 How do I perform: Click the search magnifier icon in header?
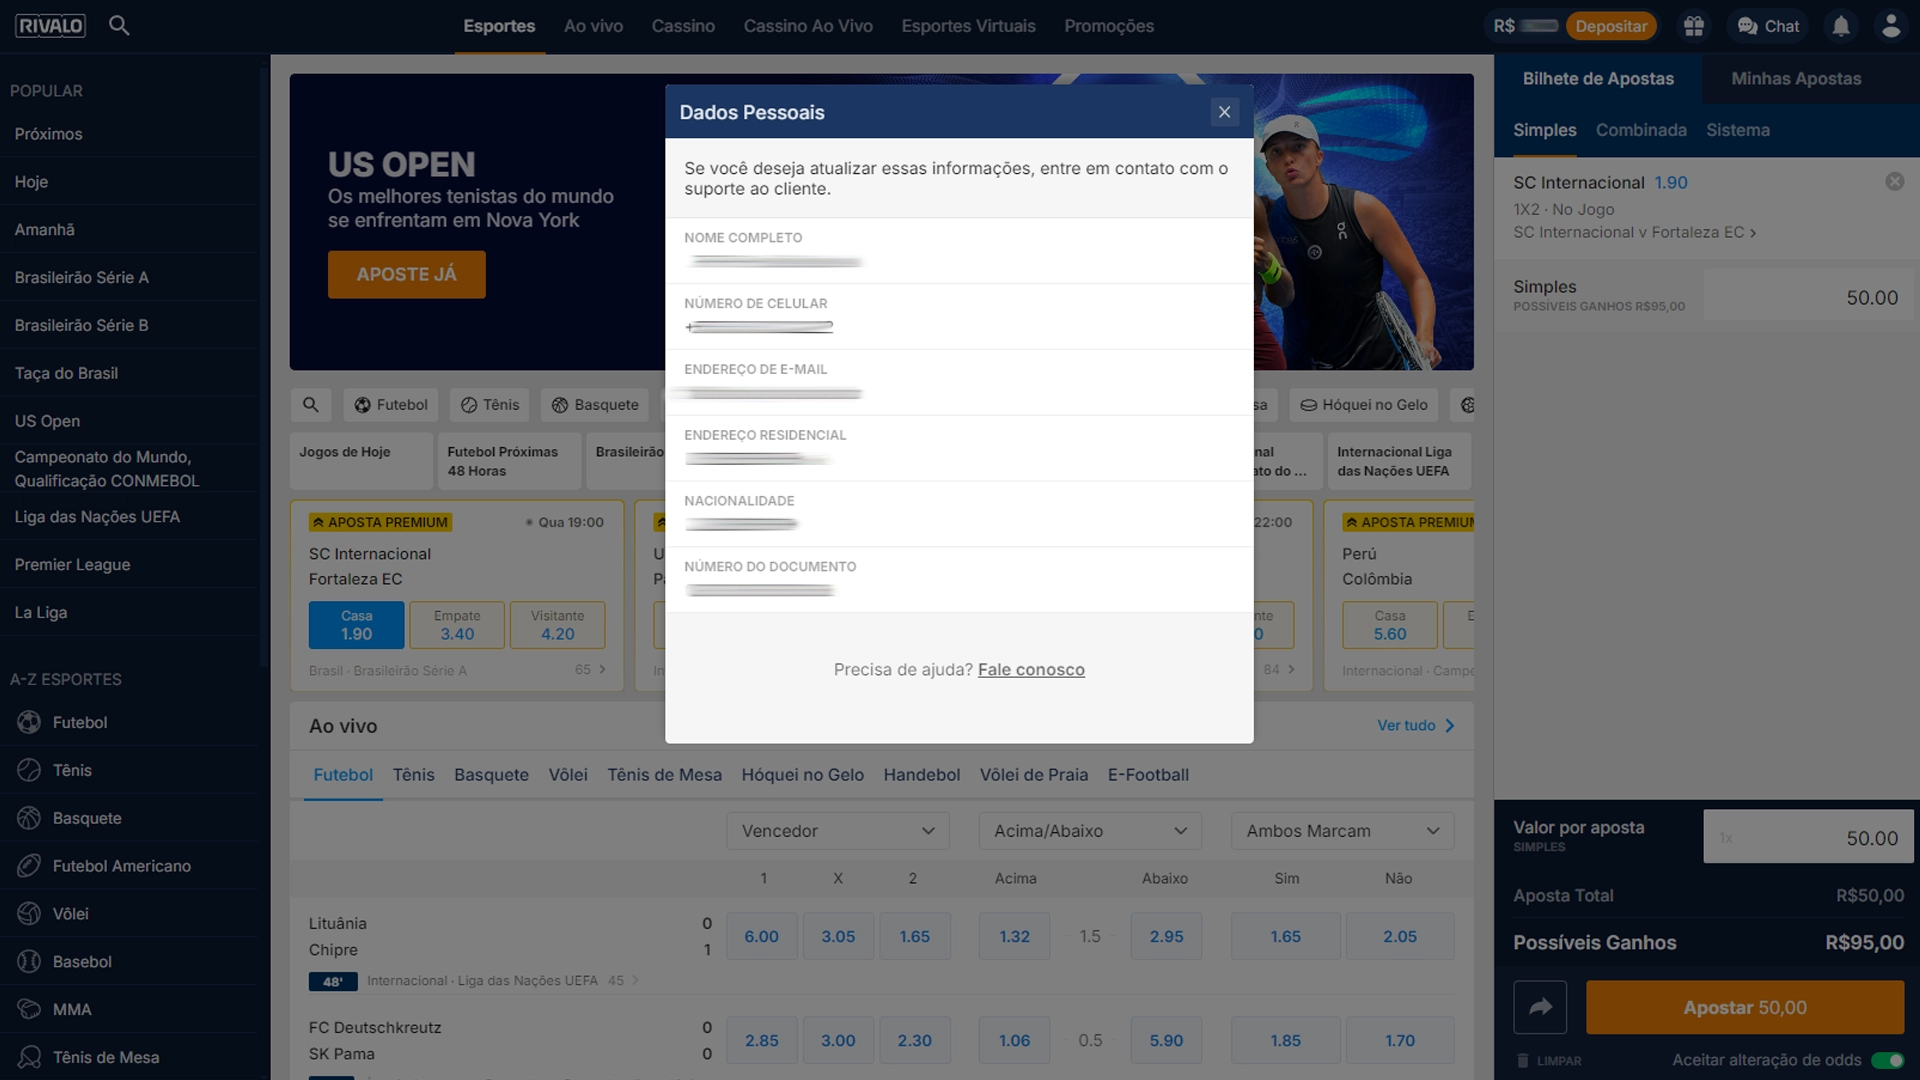coord(119,26)
